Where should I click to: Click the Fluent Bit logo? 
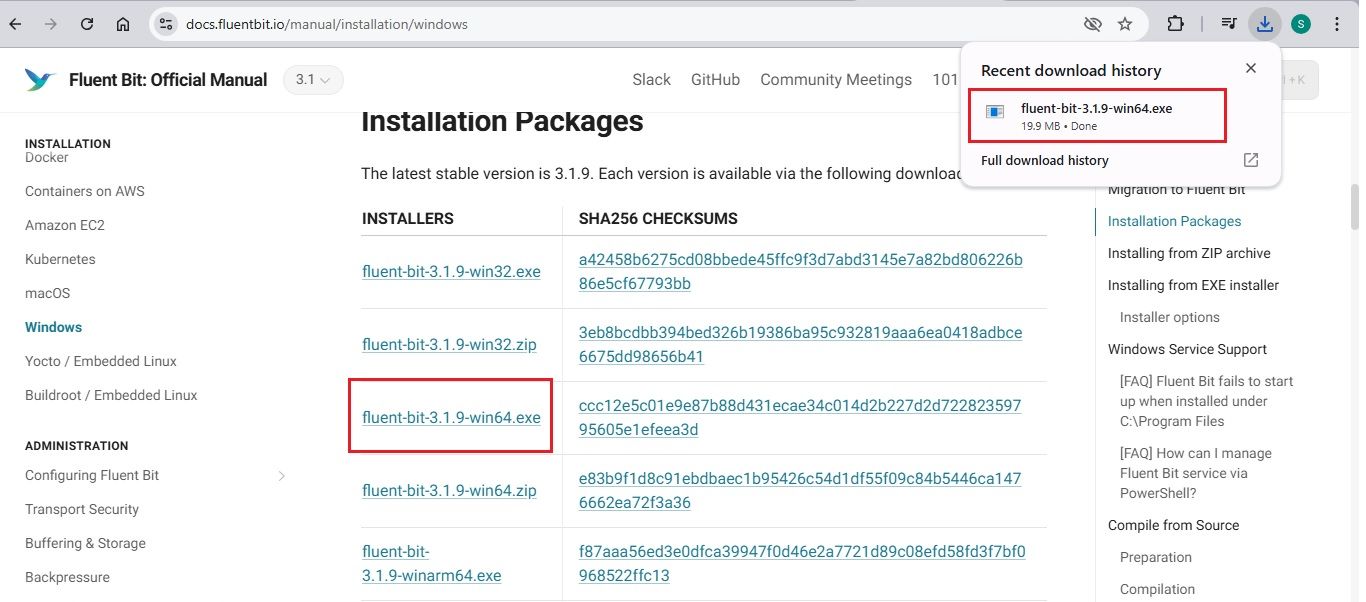point(39,79)
